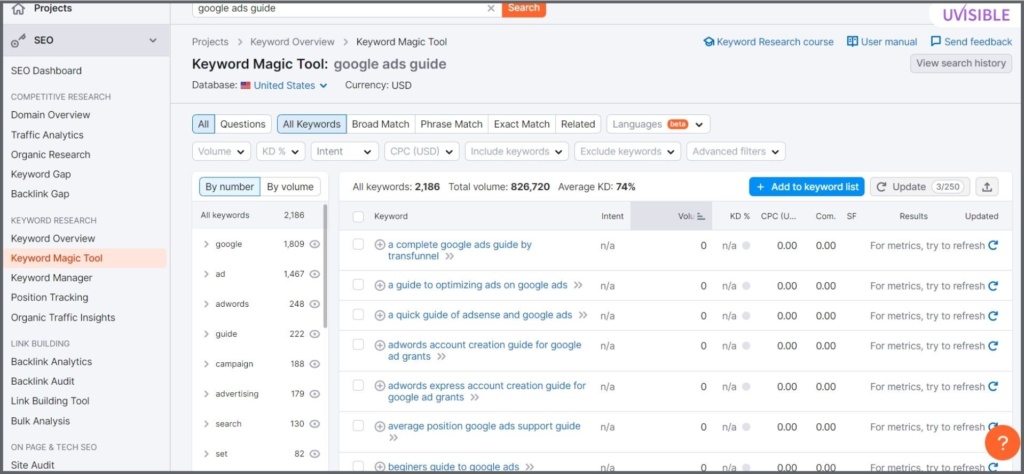
Task: Open the Include keywords dropdown
Action: pyautogui.click(x=517, y=151)
